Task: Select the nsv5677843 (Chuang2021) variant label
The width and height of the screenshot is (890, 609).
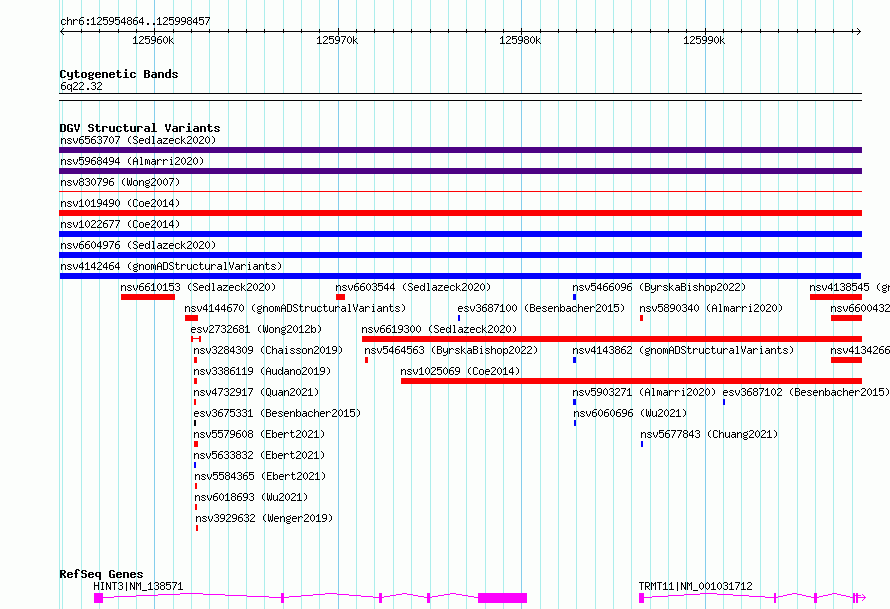Action: click(709, 434)
